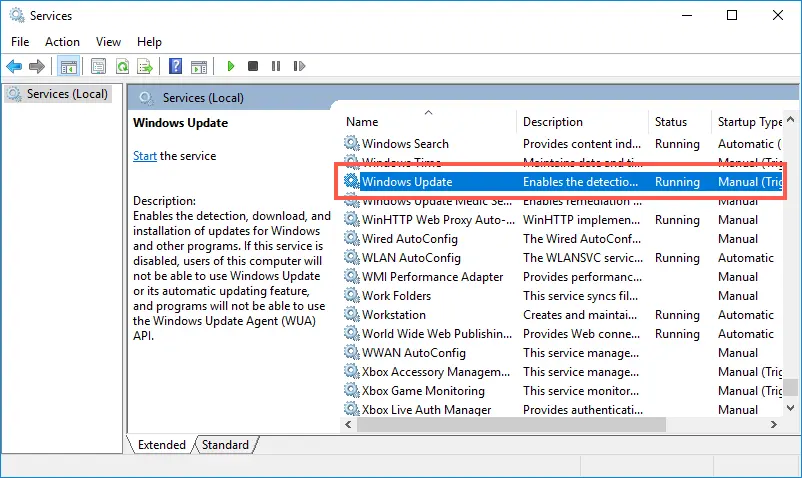Click the Xbox Game Monitoring gear icon
Viewport: 802px width, 478px height.
tap(351, 390)
